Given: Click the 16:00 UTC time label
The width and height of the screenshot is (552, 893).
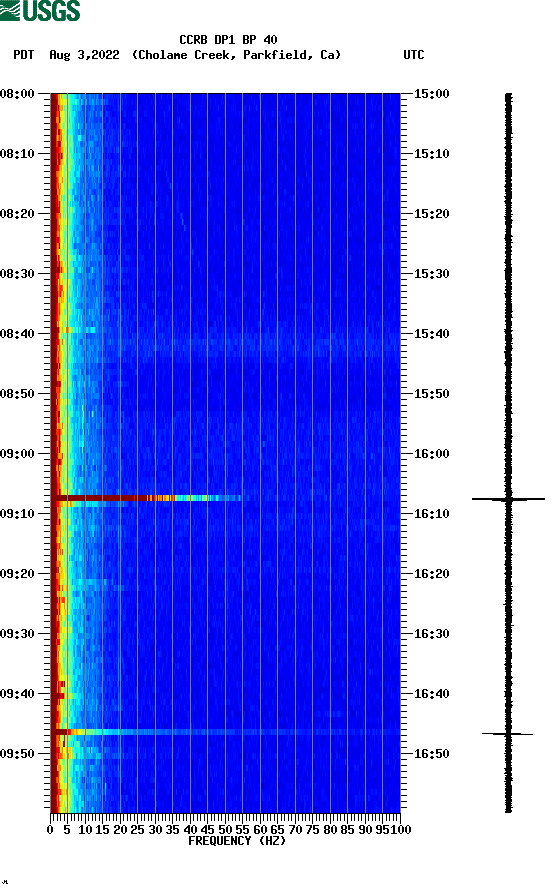Looking at the screenshot, I should (x=431, y=454).
